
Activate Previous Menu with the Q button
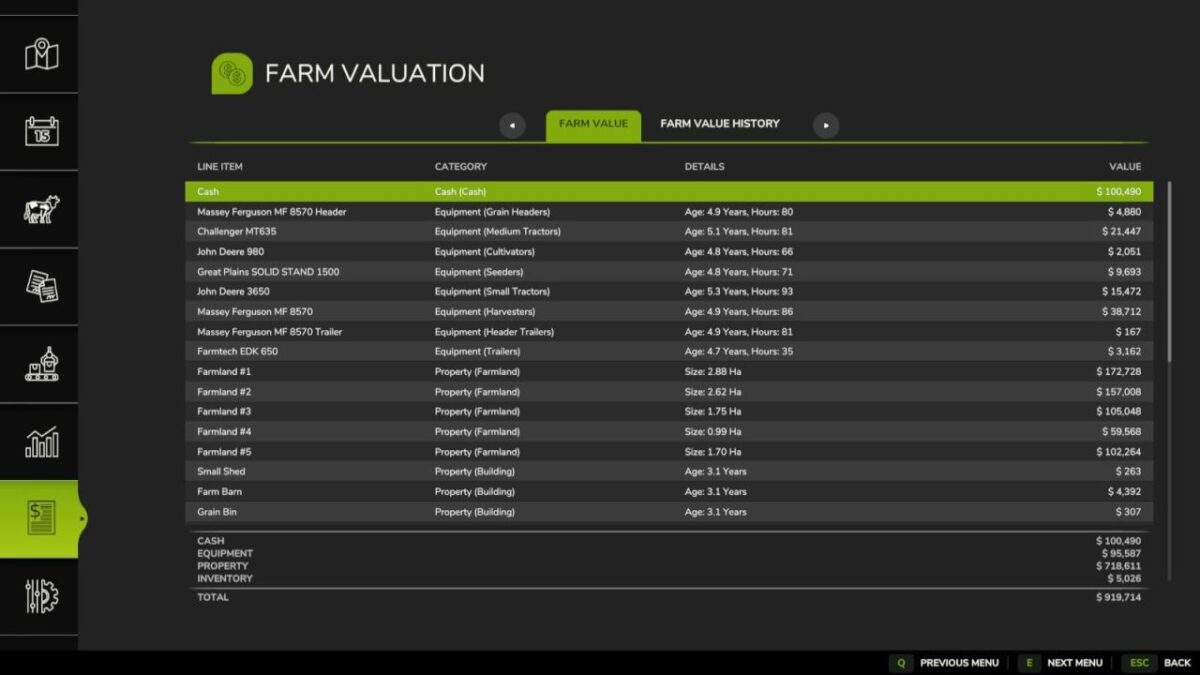[902, 663]
